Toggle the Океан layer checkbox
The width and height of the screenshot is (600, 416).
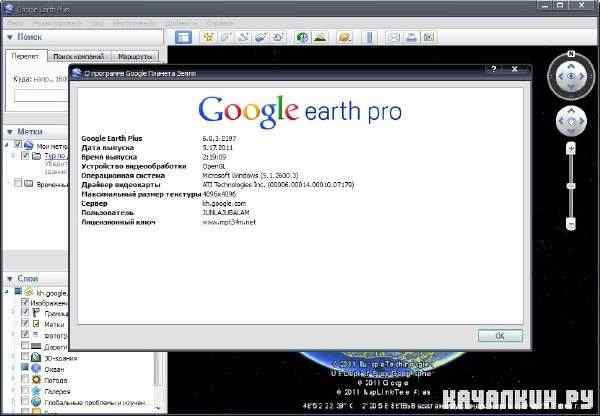[x=25, y=368]
